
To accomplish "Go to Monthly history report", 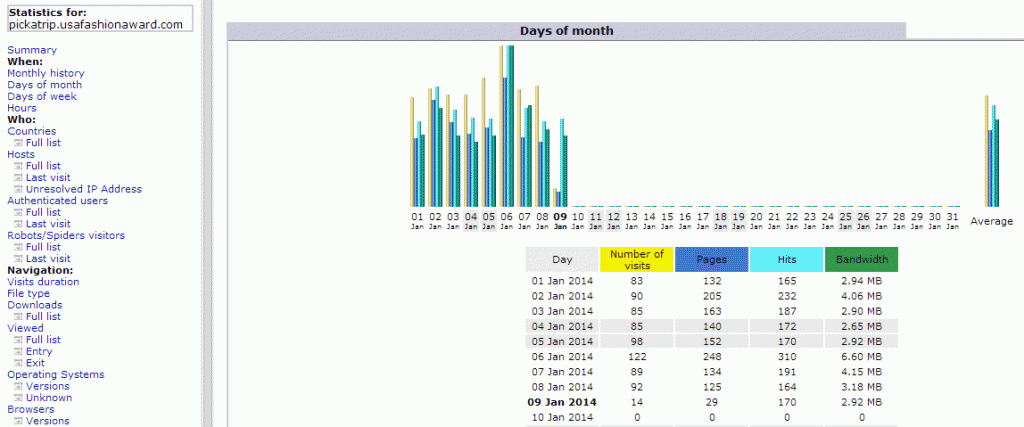I will (x=46, y=73).
